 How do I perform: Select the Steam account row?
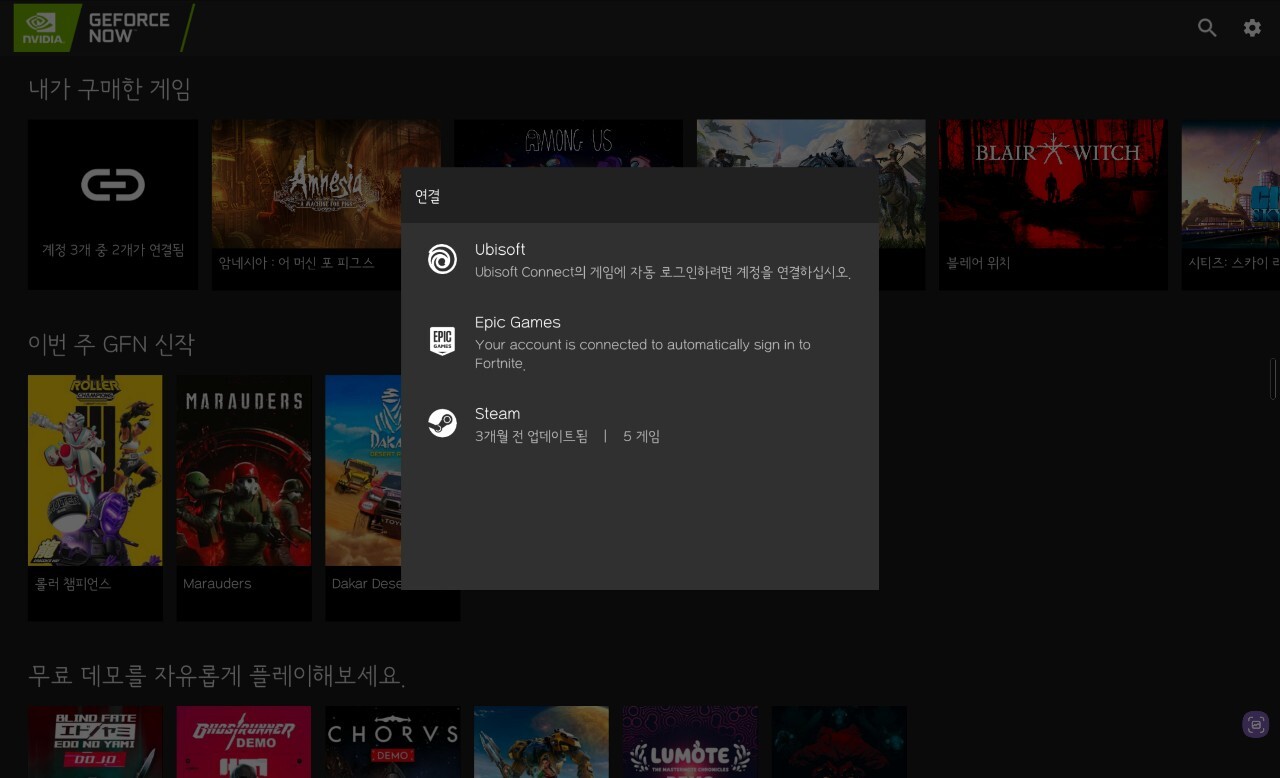coord(640,424)
